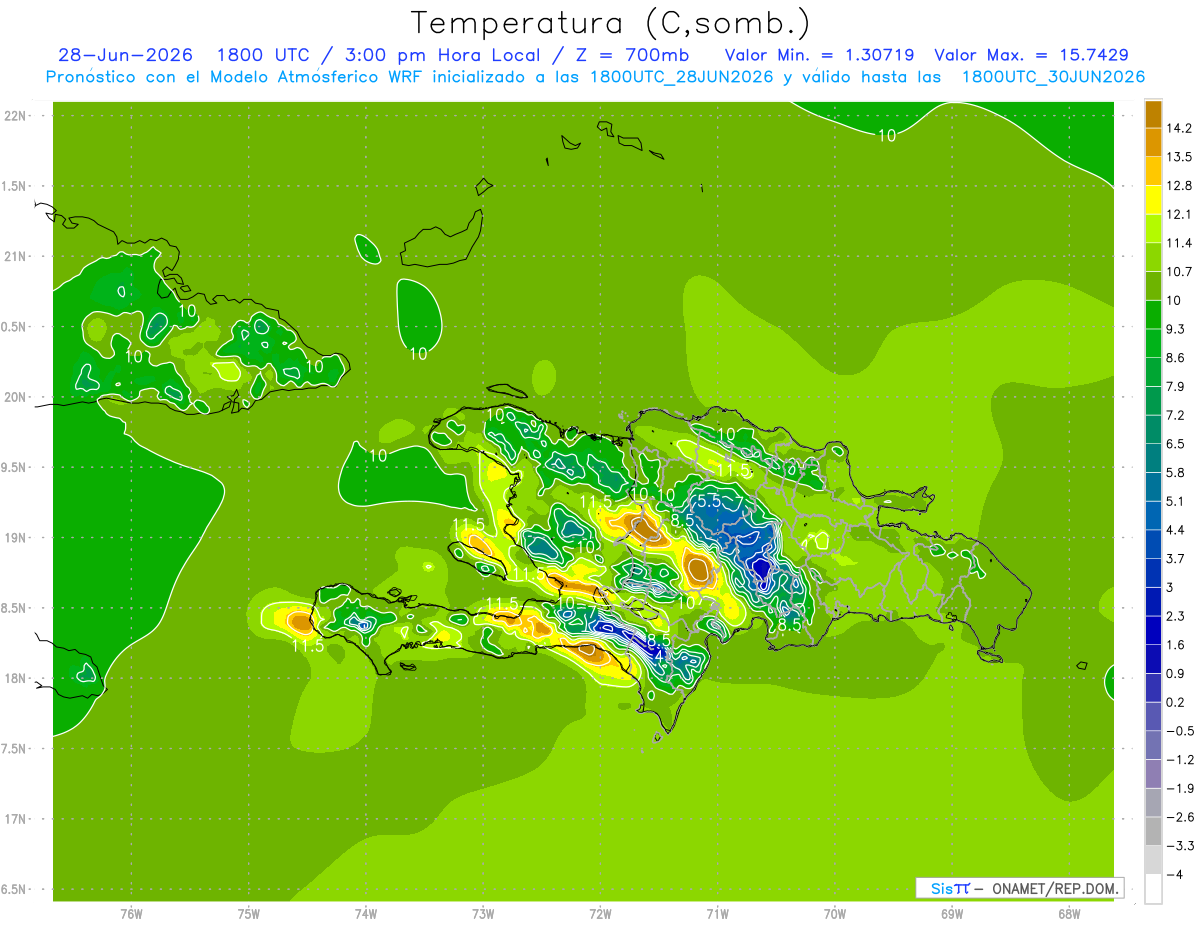Viewport: 1200px width, 927px height.
Task: Click the "1800UTC_30JUN2026" valid-until timestamp
Action: pyautogui.click(x=1054, y=77)
